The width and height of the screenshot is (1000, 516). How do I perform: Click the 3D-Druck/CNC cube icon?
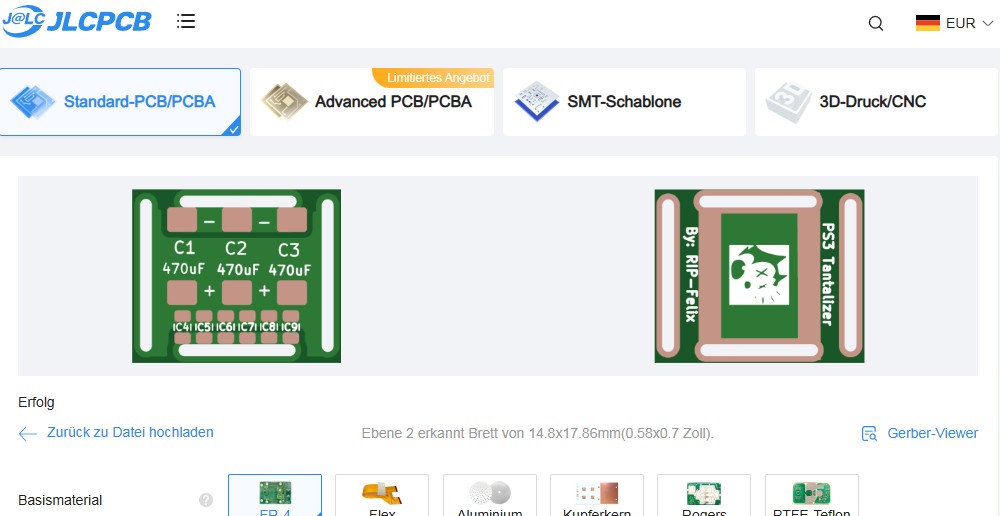point(788,102)
